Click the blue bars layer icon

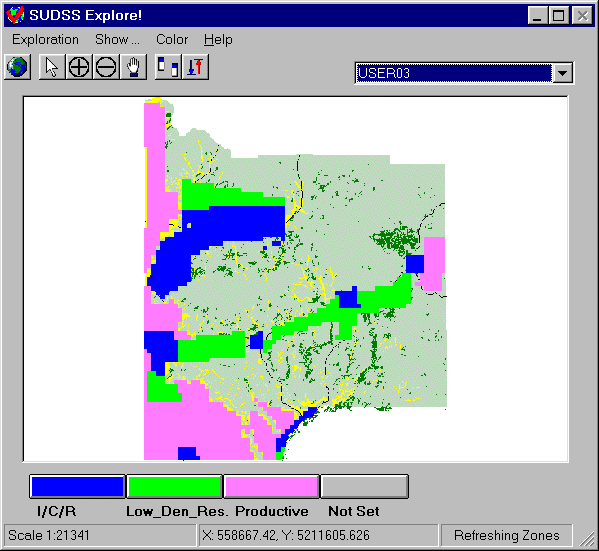[x=168, y=67]
